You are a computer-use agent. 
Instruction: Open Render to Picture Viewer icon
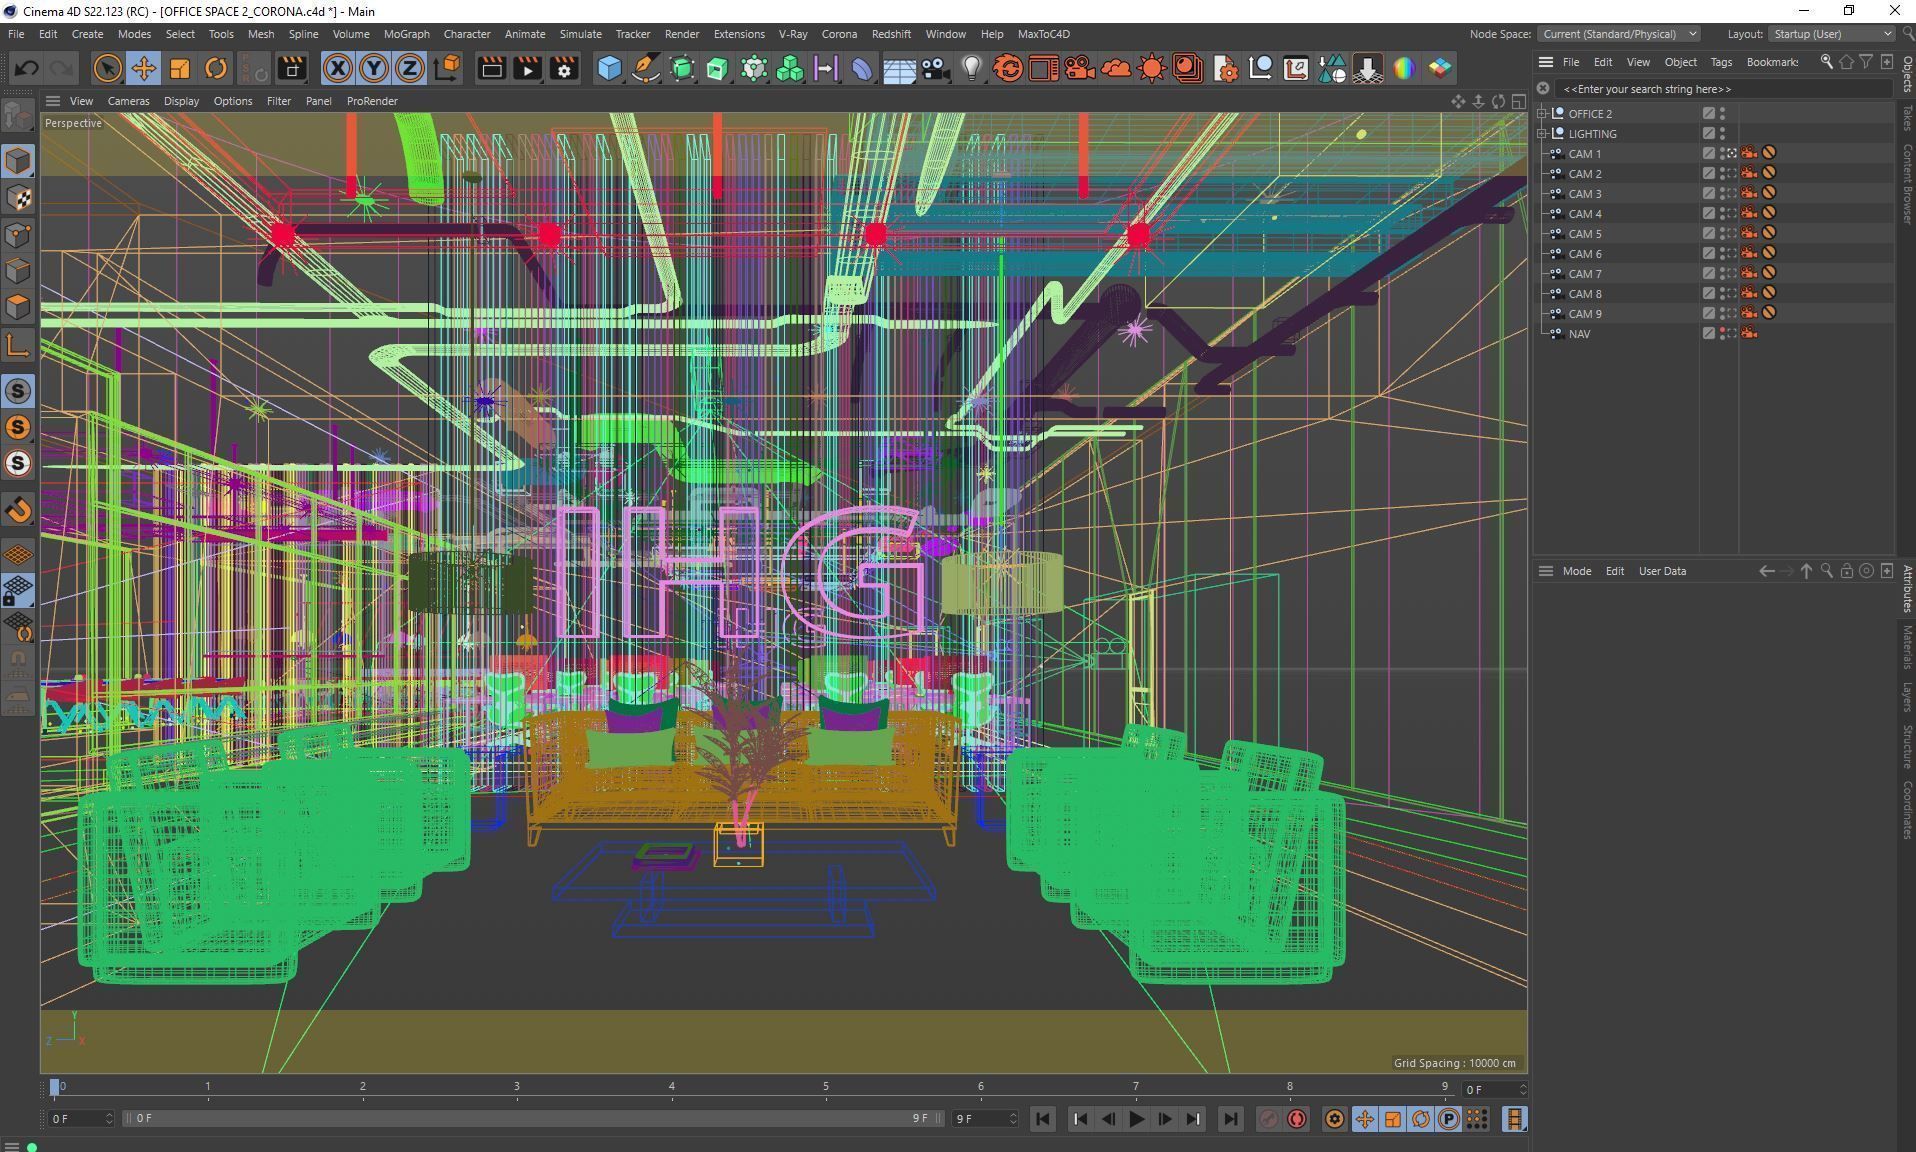(527, 68)
